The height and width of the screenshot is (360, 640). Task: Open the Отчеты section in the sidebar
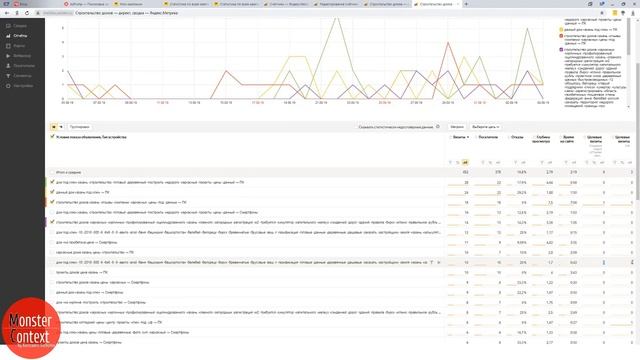click(x=17, y=36)
